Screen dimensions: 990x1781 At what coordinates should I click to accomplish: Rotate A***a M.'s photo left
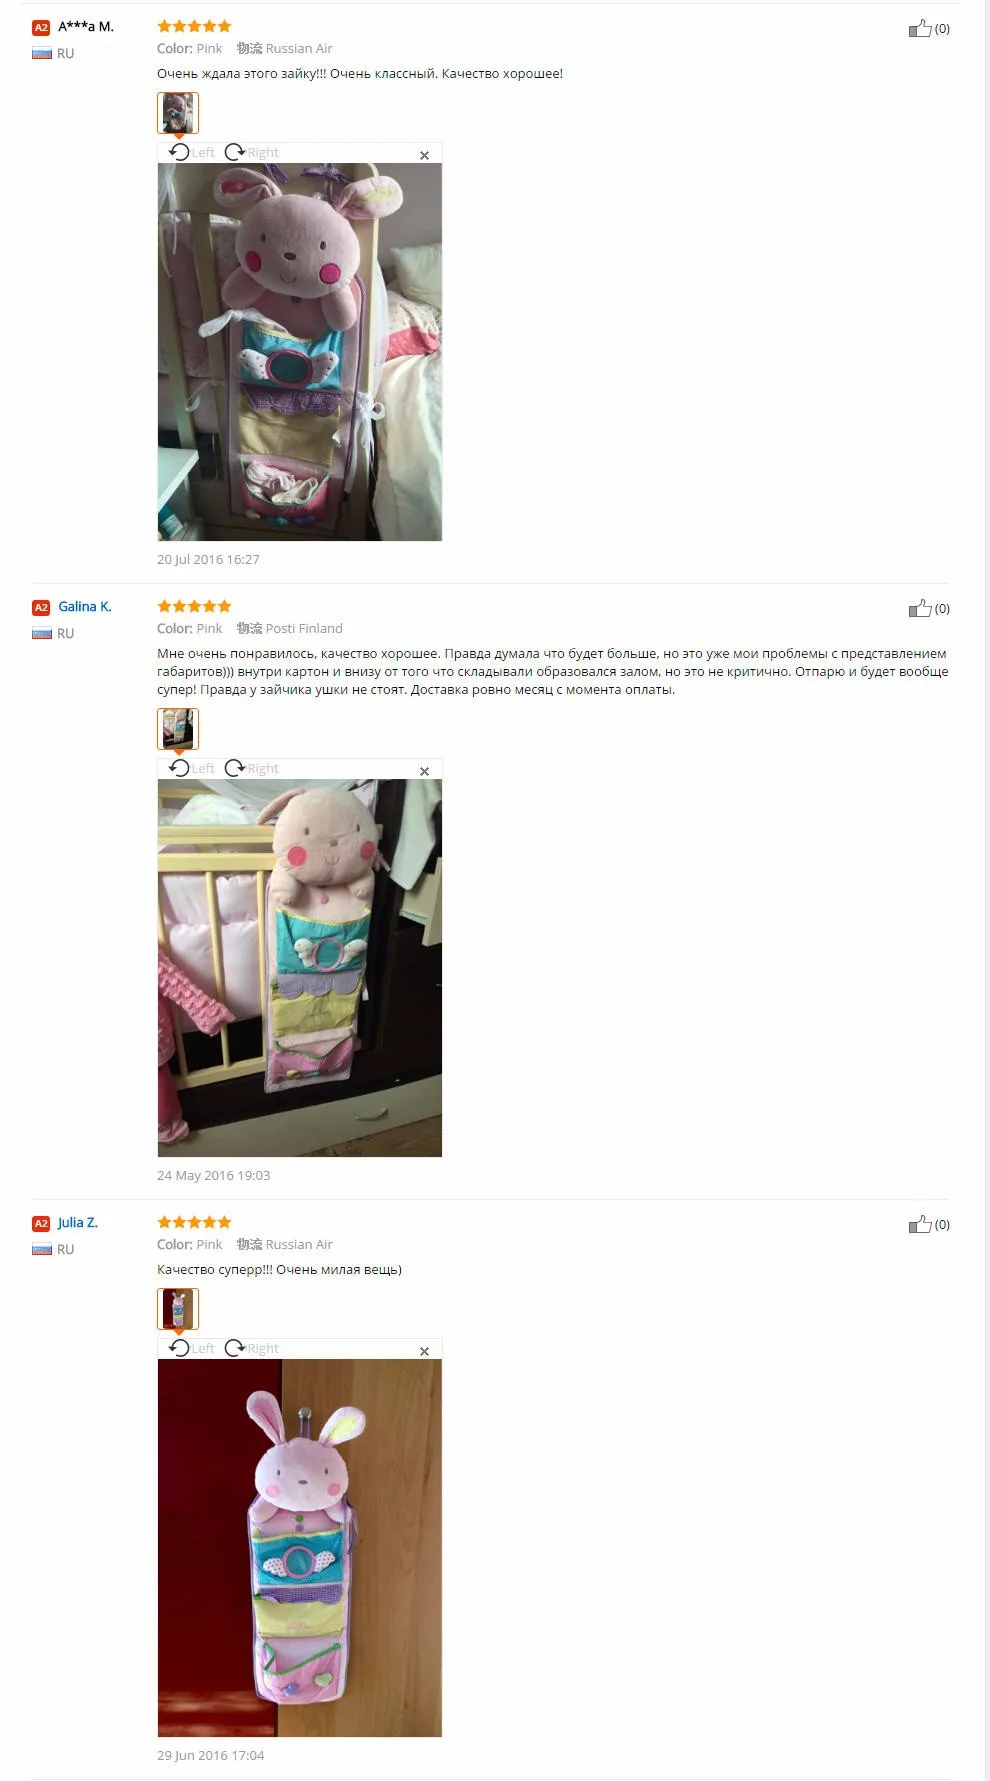[x=191, y=152]
